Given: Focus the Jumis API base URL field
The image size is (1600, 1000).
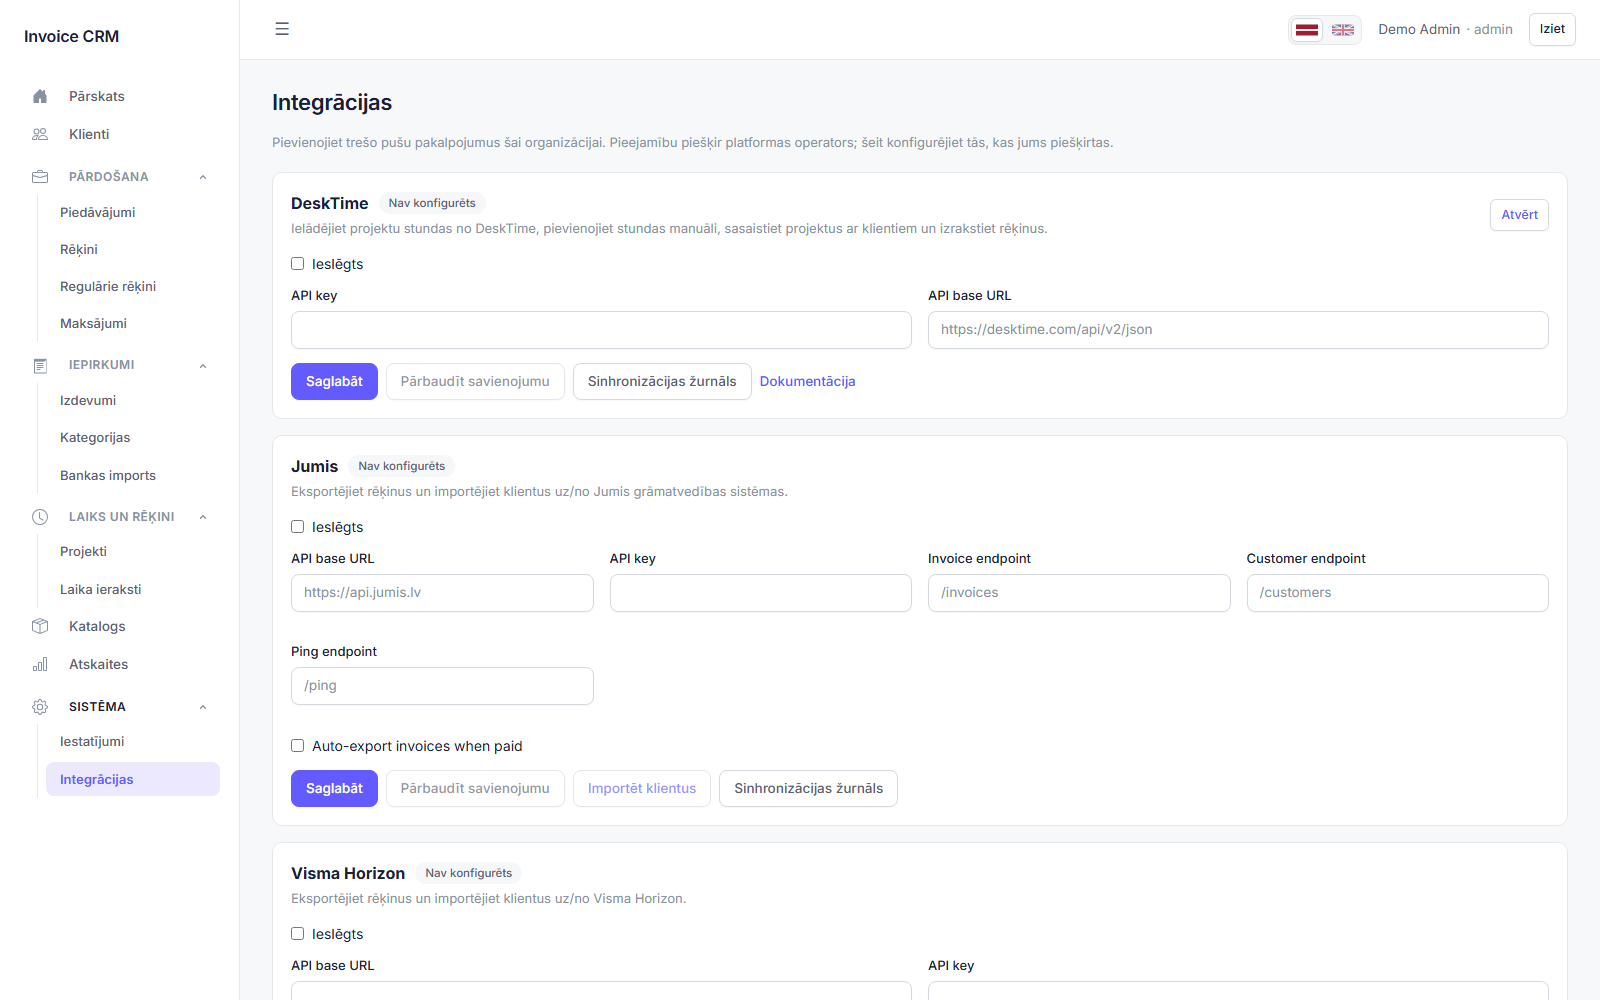Looking at the screenshot, I should tap(442, 593).
